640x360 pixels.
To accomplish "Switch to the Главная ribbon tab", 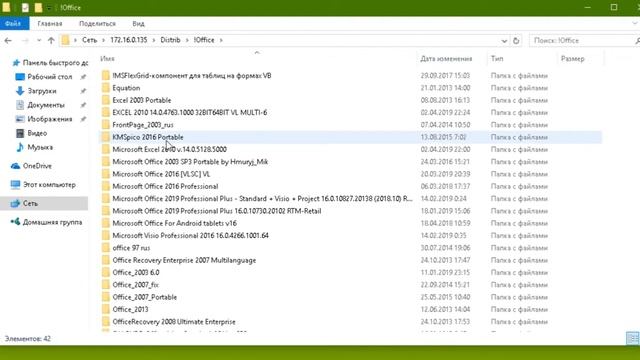I will pyautogui.click(x=50, y=24).
